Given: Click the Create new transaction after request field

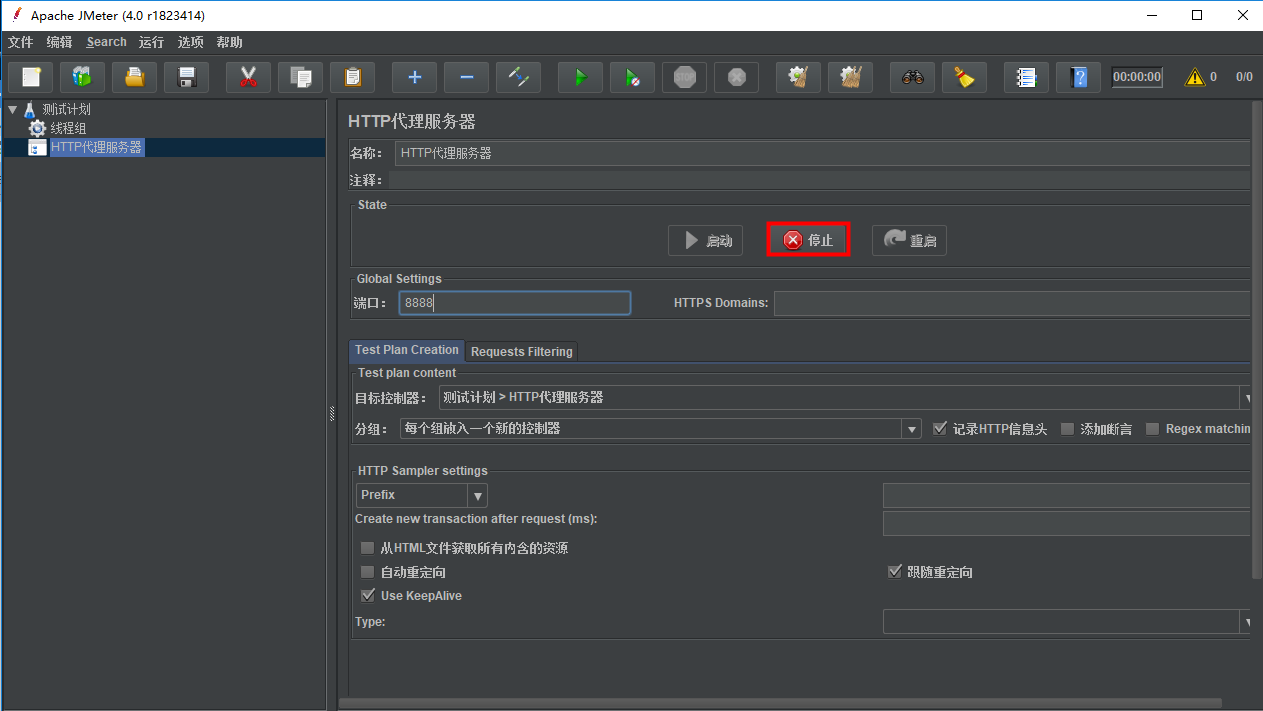Looking at the screenshot, I should point(1067,524).
